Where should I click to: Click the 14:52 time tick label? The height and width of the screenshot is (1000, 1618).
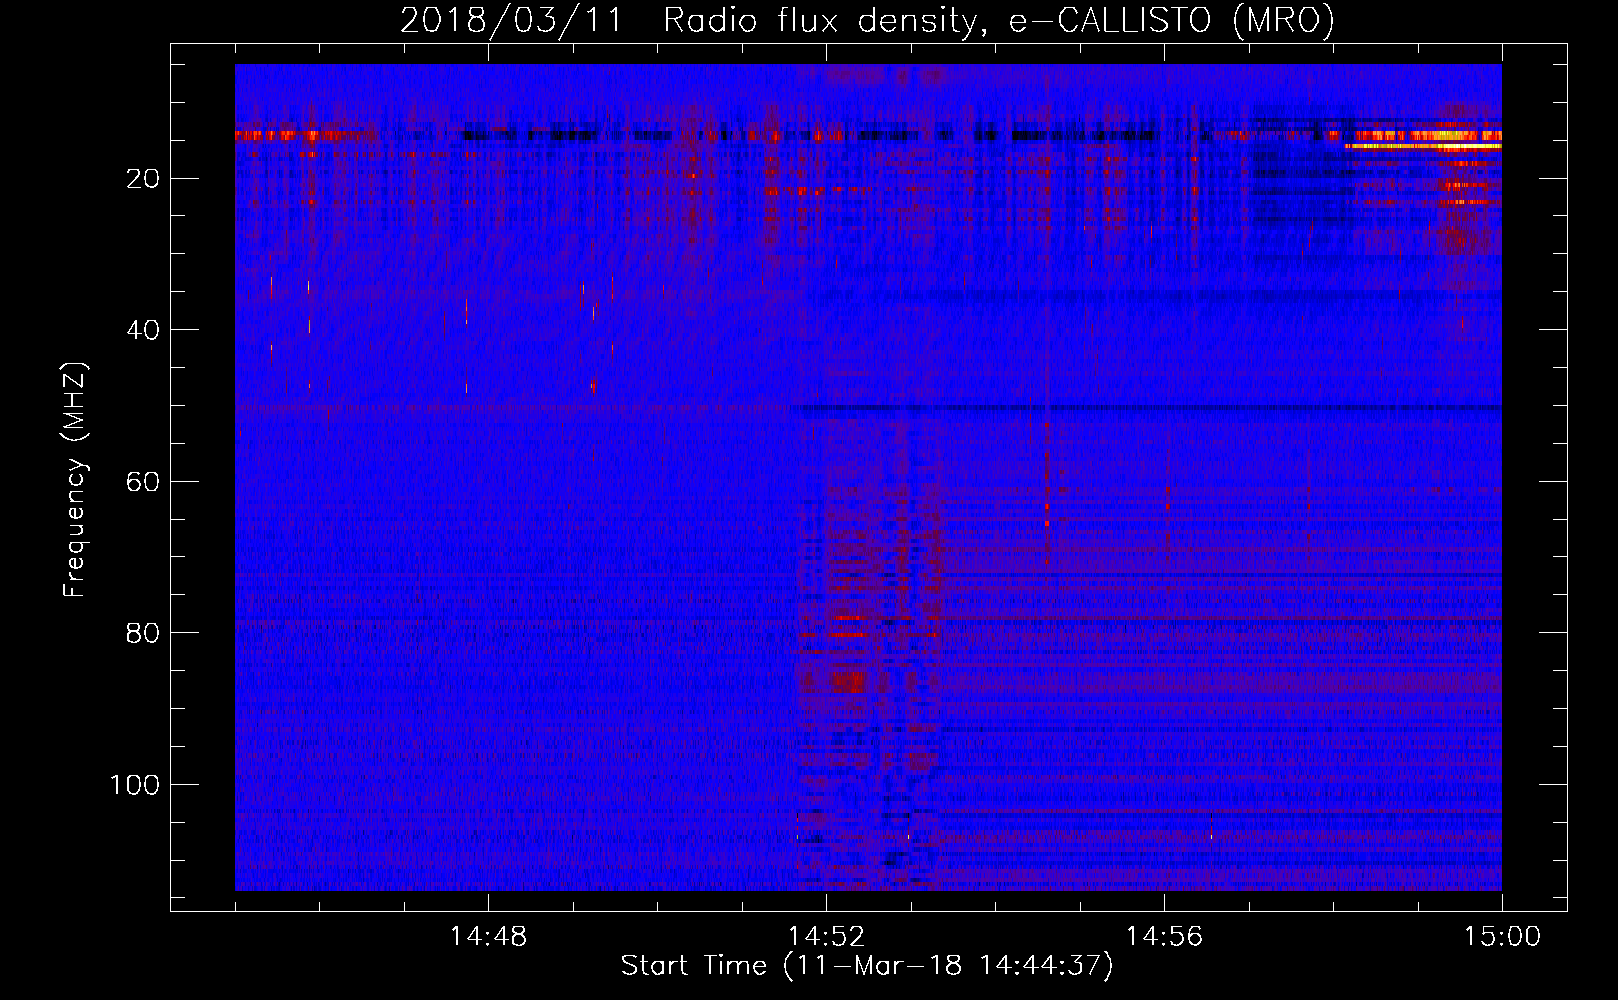click(x=826, y=937)
